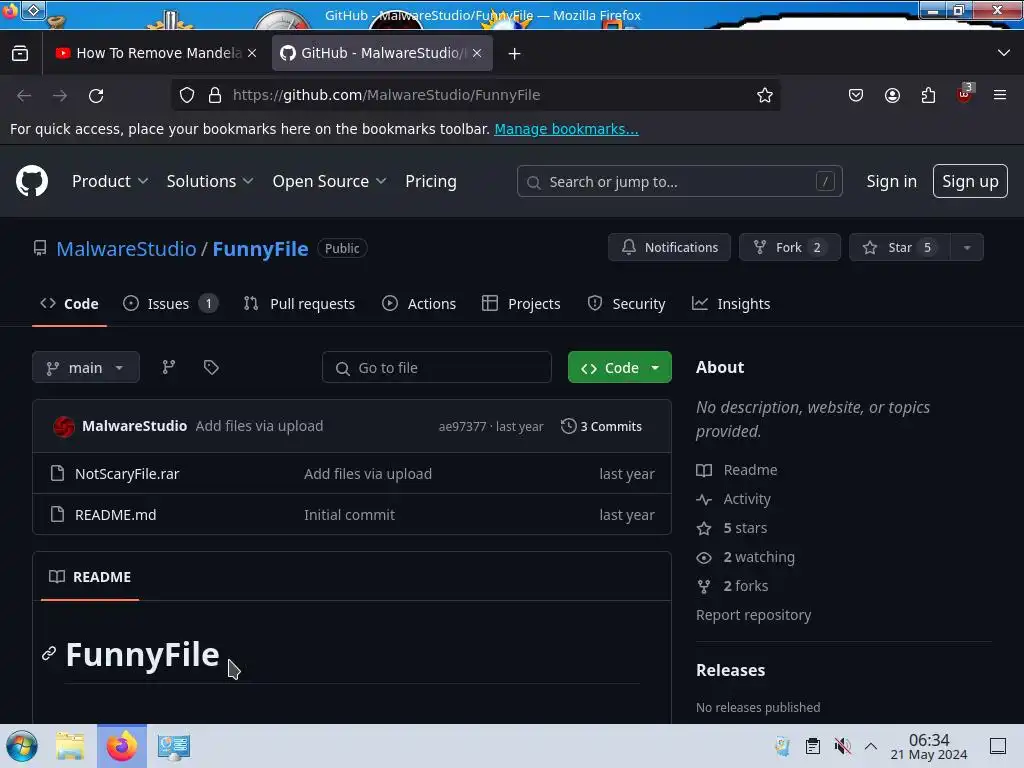Expand the Product menu
The width and height of the screenshot is (1024, 768).
(x=110, y=182)
